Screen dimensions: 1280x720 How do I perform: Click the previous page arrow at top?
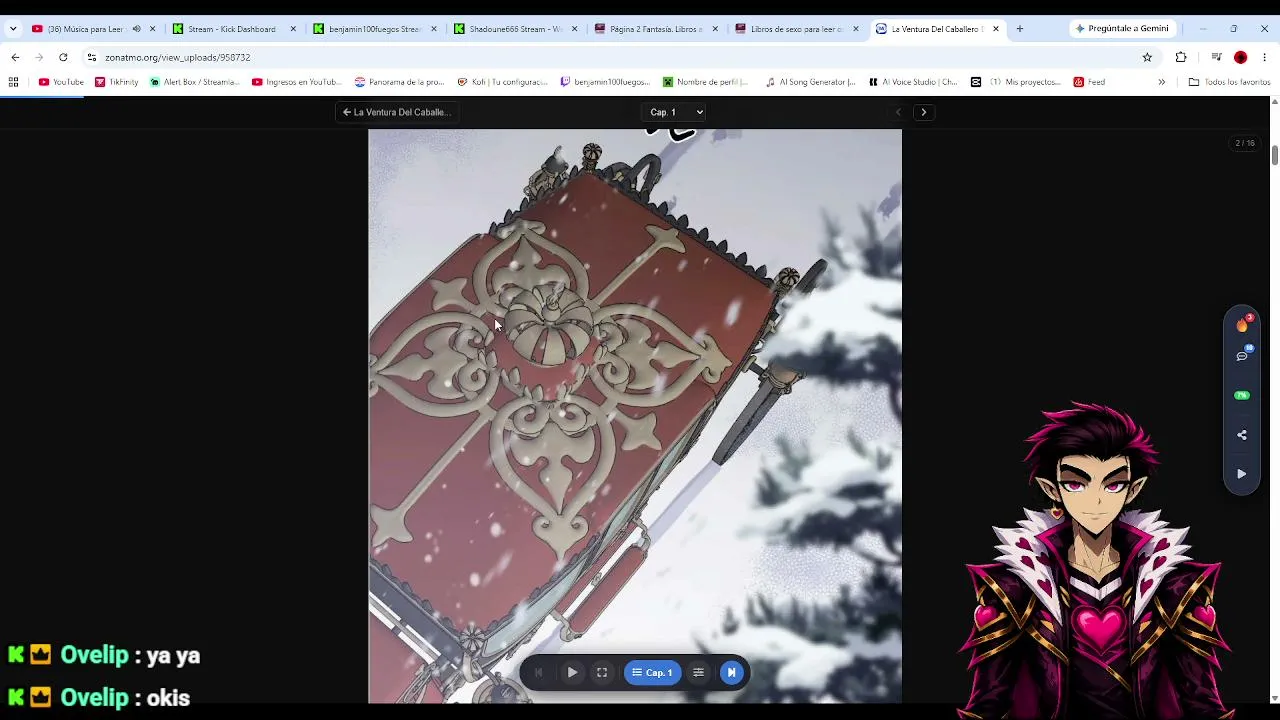[x=898, y=112]
